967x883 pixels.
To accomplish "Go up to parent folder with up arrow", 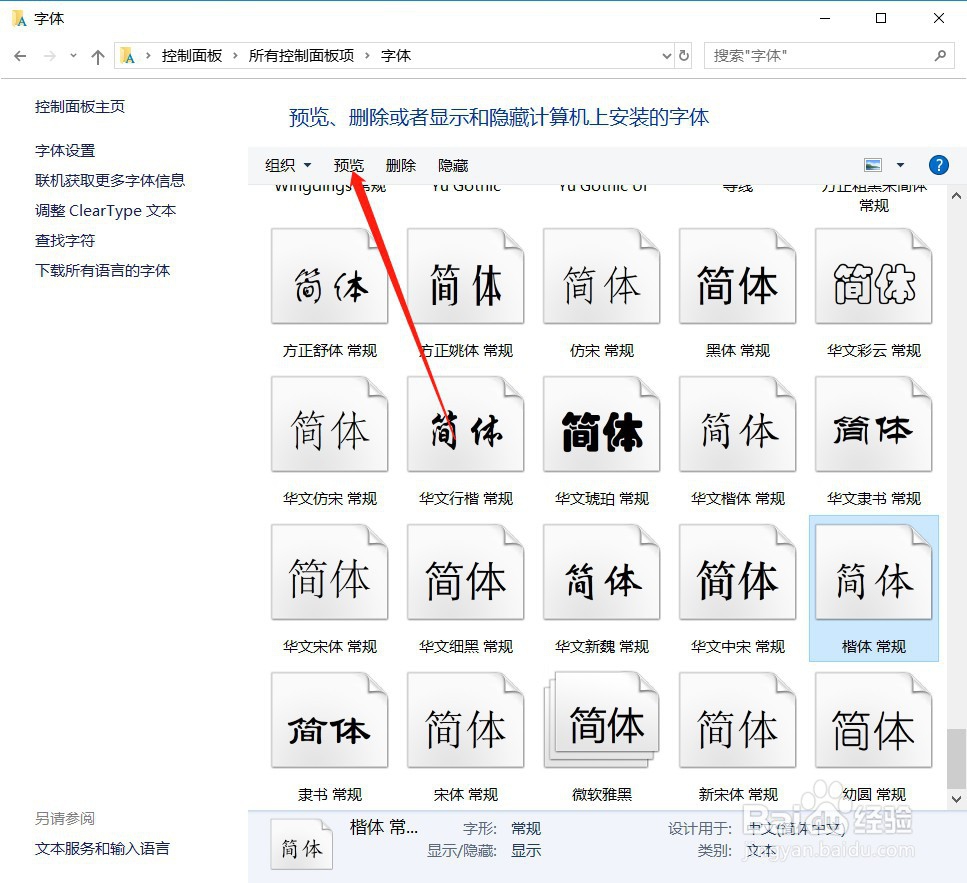I will [x=97, y=56].
